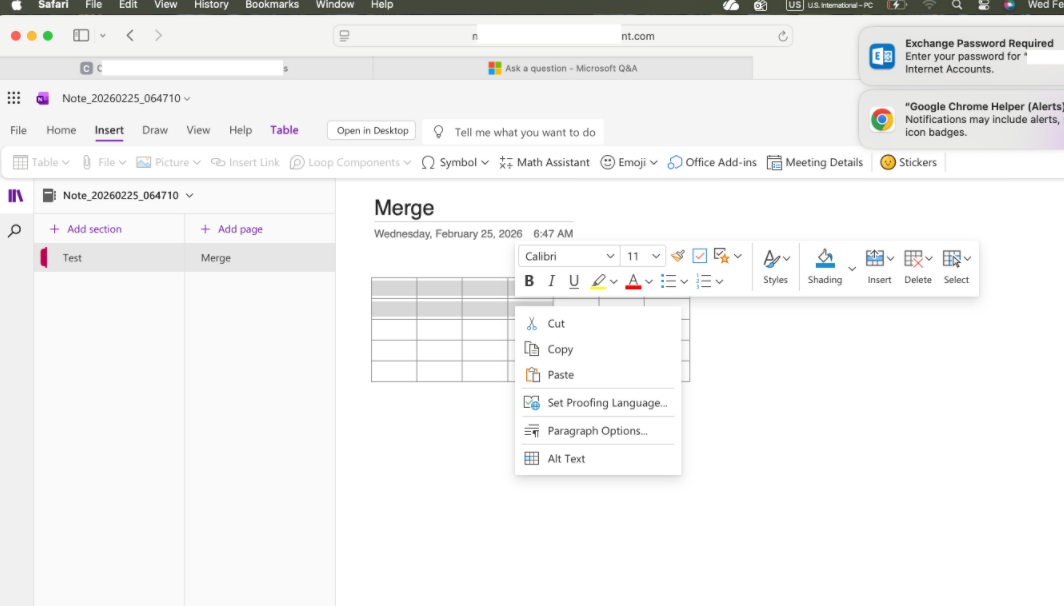
Task: Click Tell me what you want to do box
Action: pyautogui.click(x=514, y=132)
